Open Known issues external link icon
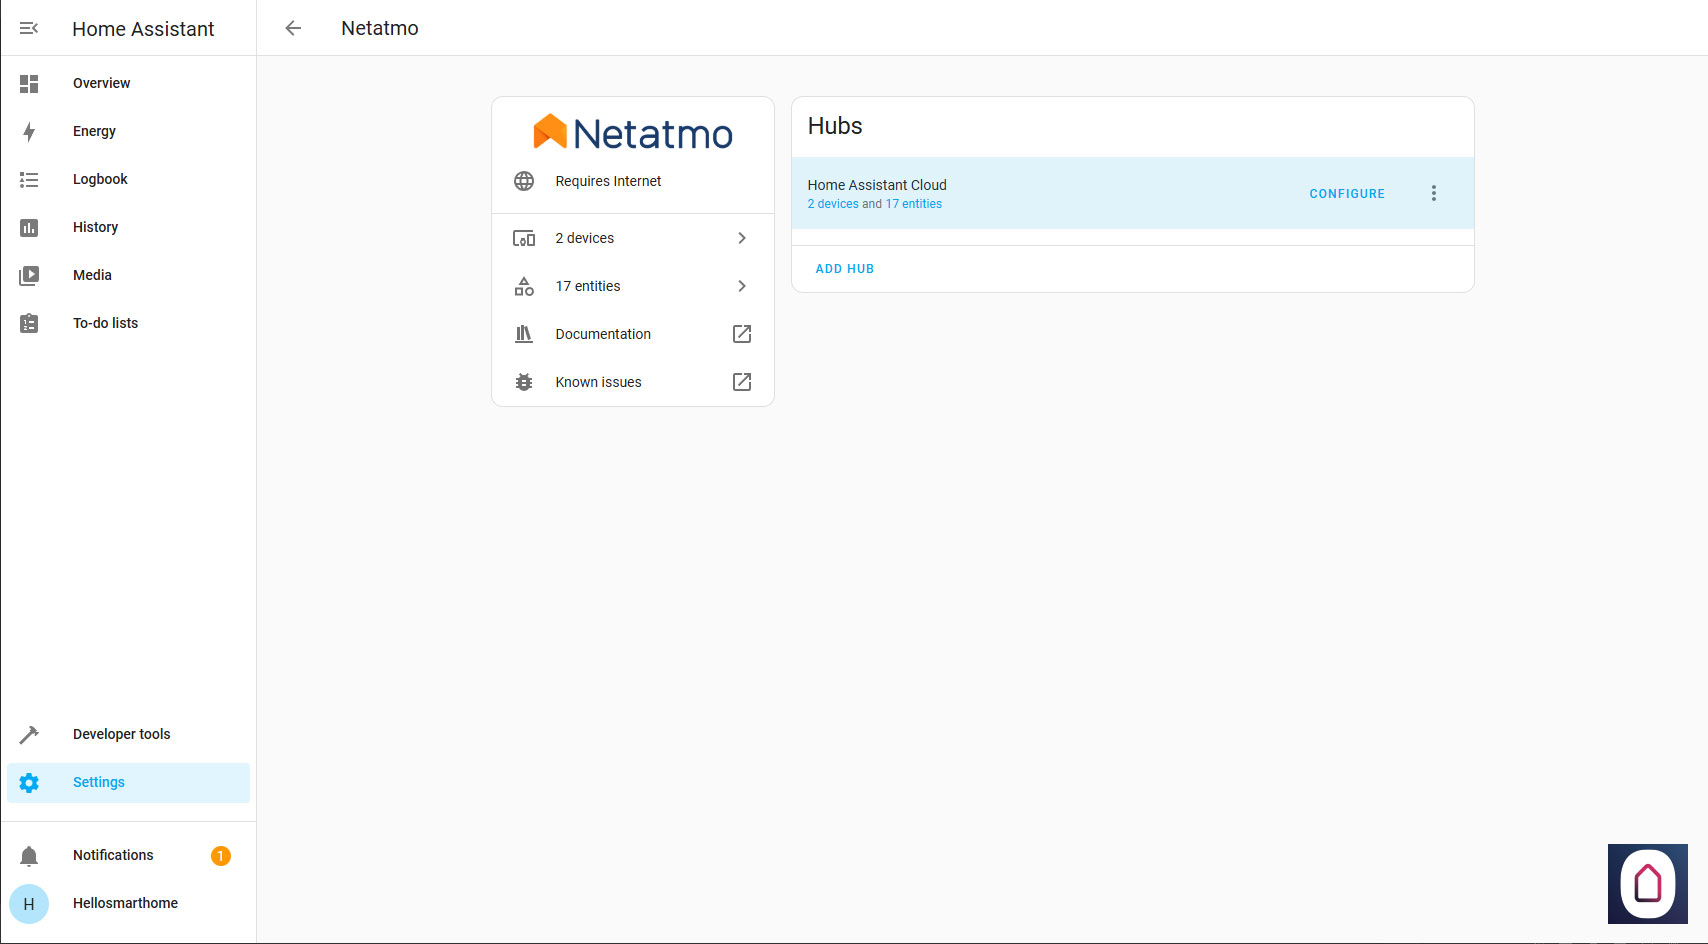The width and height of the screenshot is (1708, 944). [x=742, y=382]
